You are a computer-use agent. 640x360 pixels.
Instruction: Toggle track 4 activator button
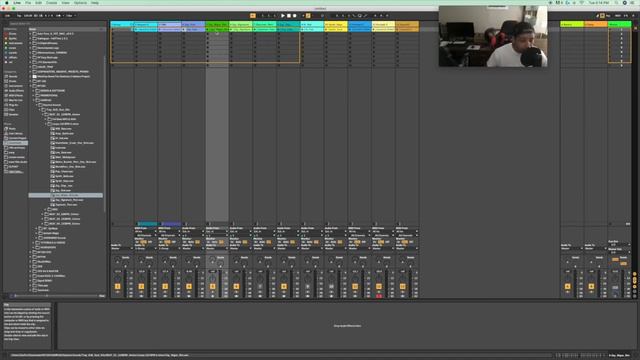point(189,287)
